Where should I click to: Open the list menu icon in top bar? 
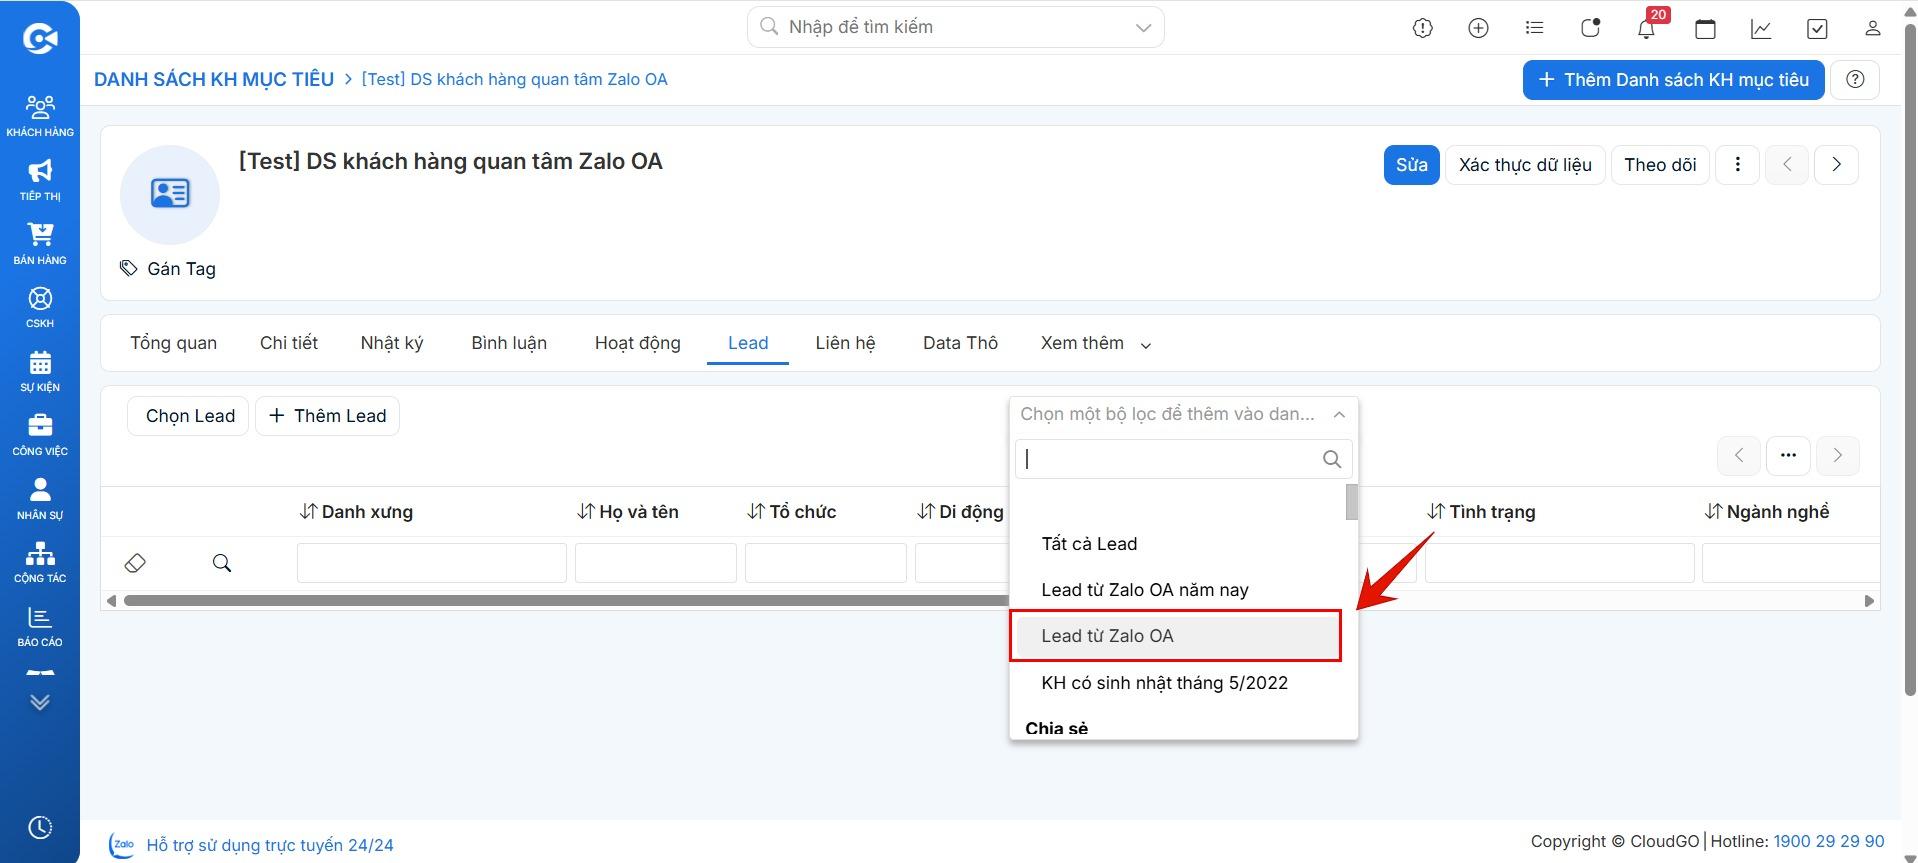1534,28
